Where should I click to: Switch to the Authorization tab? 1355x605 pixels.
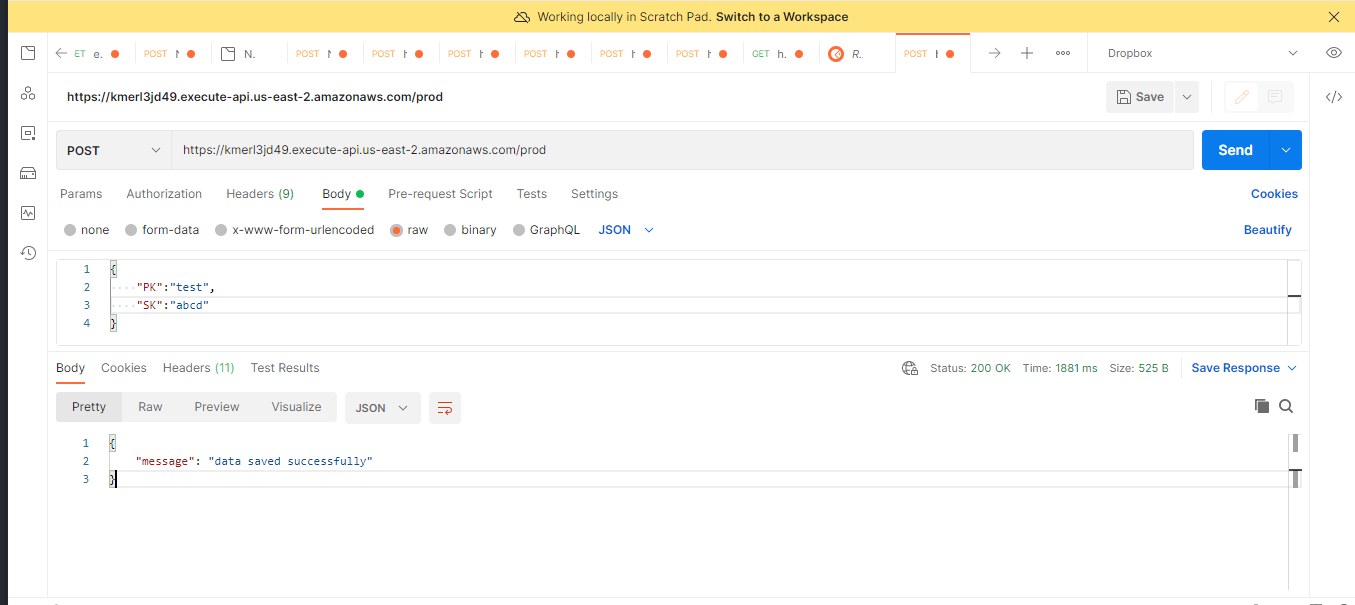tap(164, 193)
